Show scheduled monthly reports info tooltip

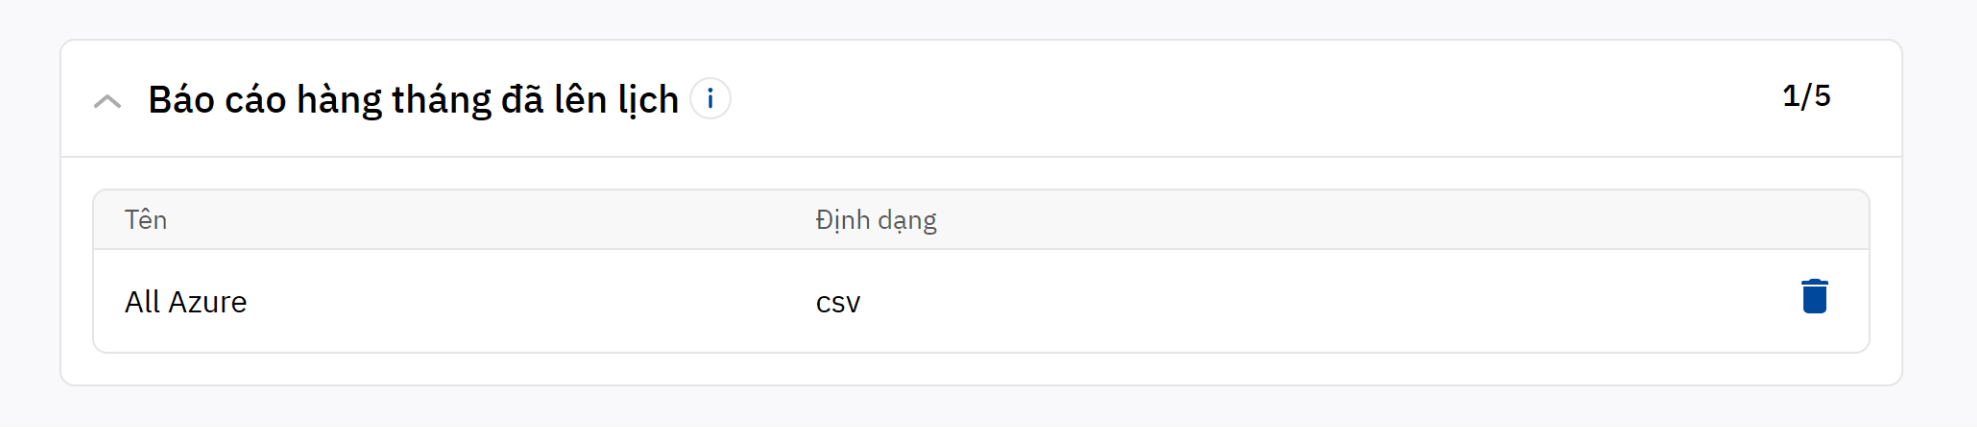pos(710,99)
